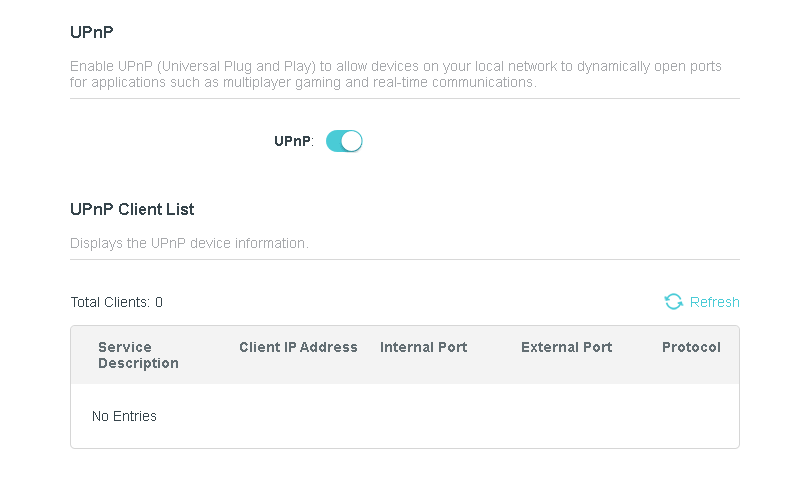
Task: Select the Client IP Address column header
Action: (x=298, y=347)
